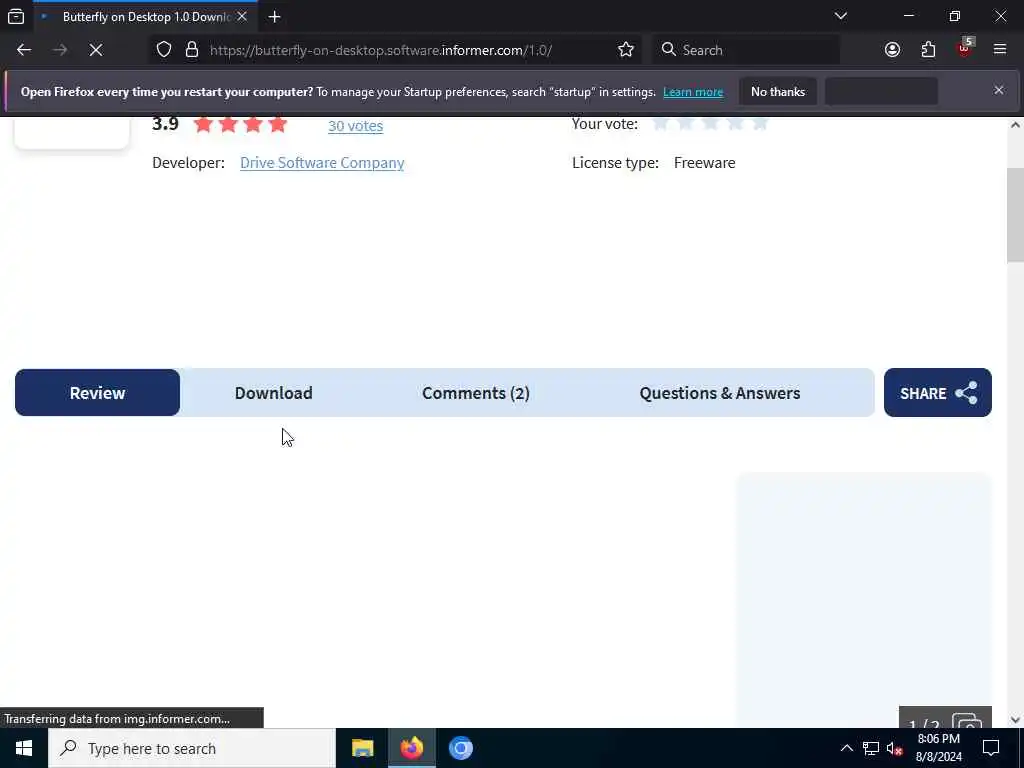Open the tracking protection shield icon
This screenshot has height=768, width=1024.
[x=164, y=50]
